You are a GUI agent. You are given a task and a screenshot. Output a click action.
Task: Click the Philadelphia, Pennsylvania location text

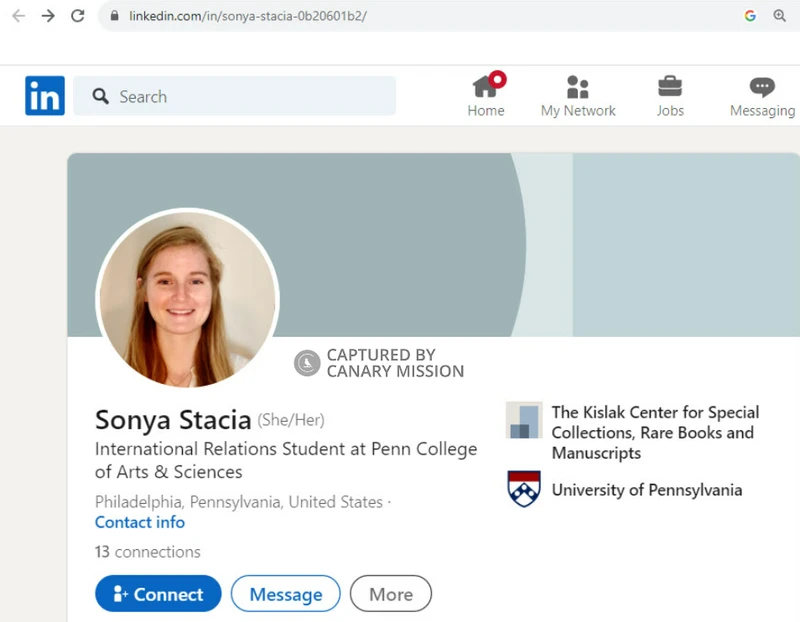pyautogui.click(x=239, y=502)
